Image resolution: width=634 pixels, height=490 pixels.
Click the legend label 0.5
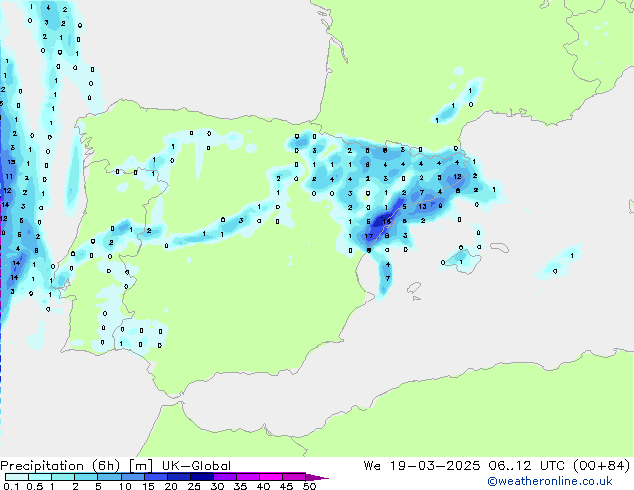coord(35,486)
